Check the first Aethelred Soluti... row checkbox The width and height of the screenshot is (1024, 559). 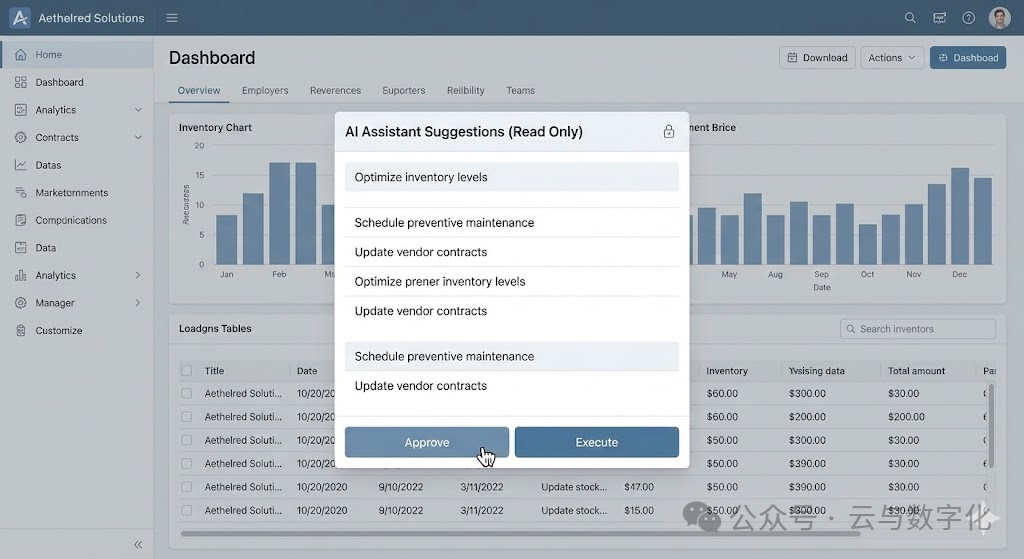187,394
